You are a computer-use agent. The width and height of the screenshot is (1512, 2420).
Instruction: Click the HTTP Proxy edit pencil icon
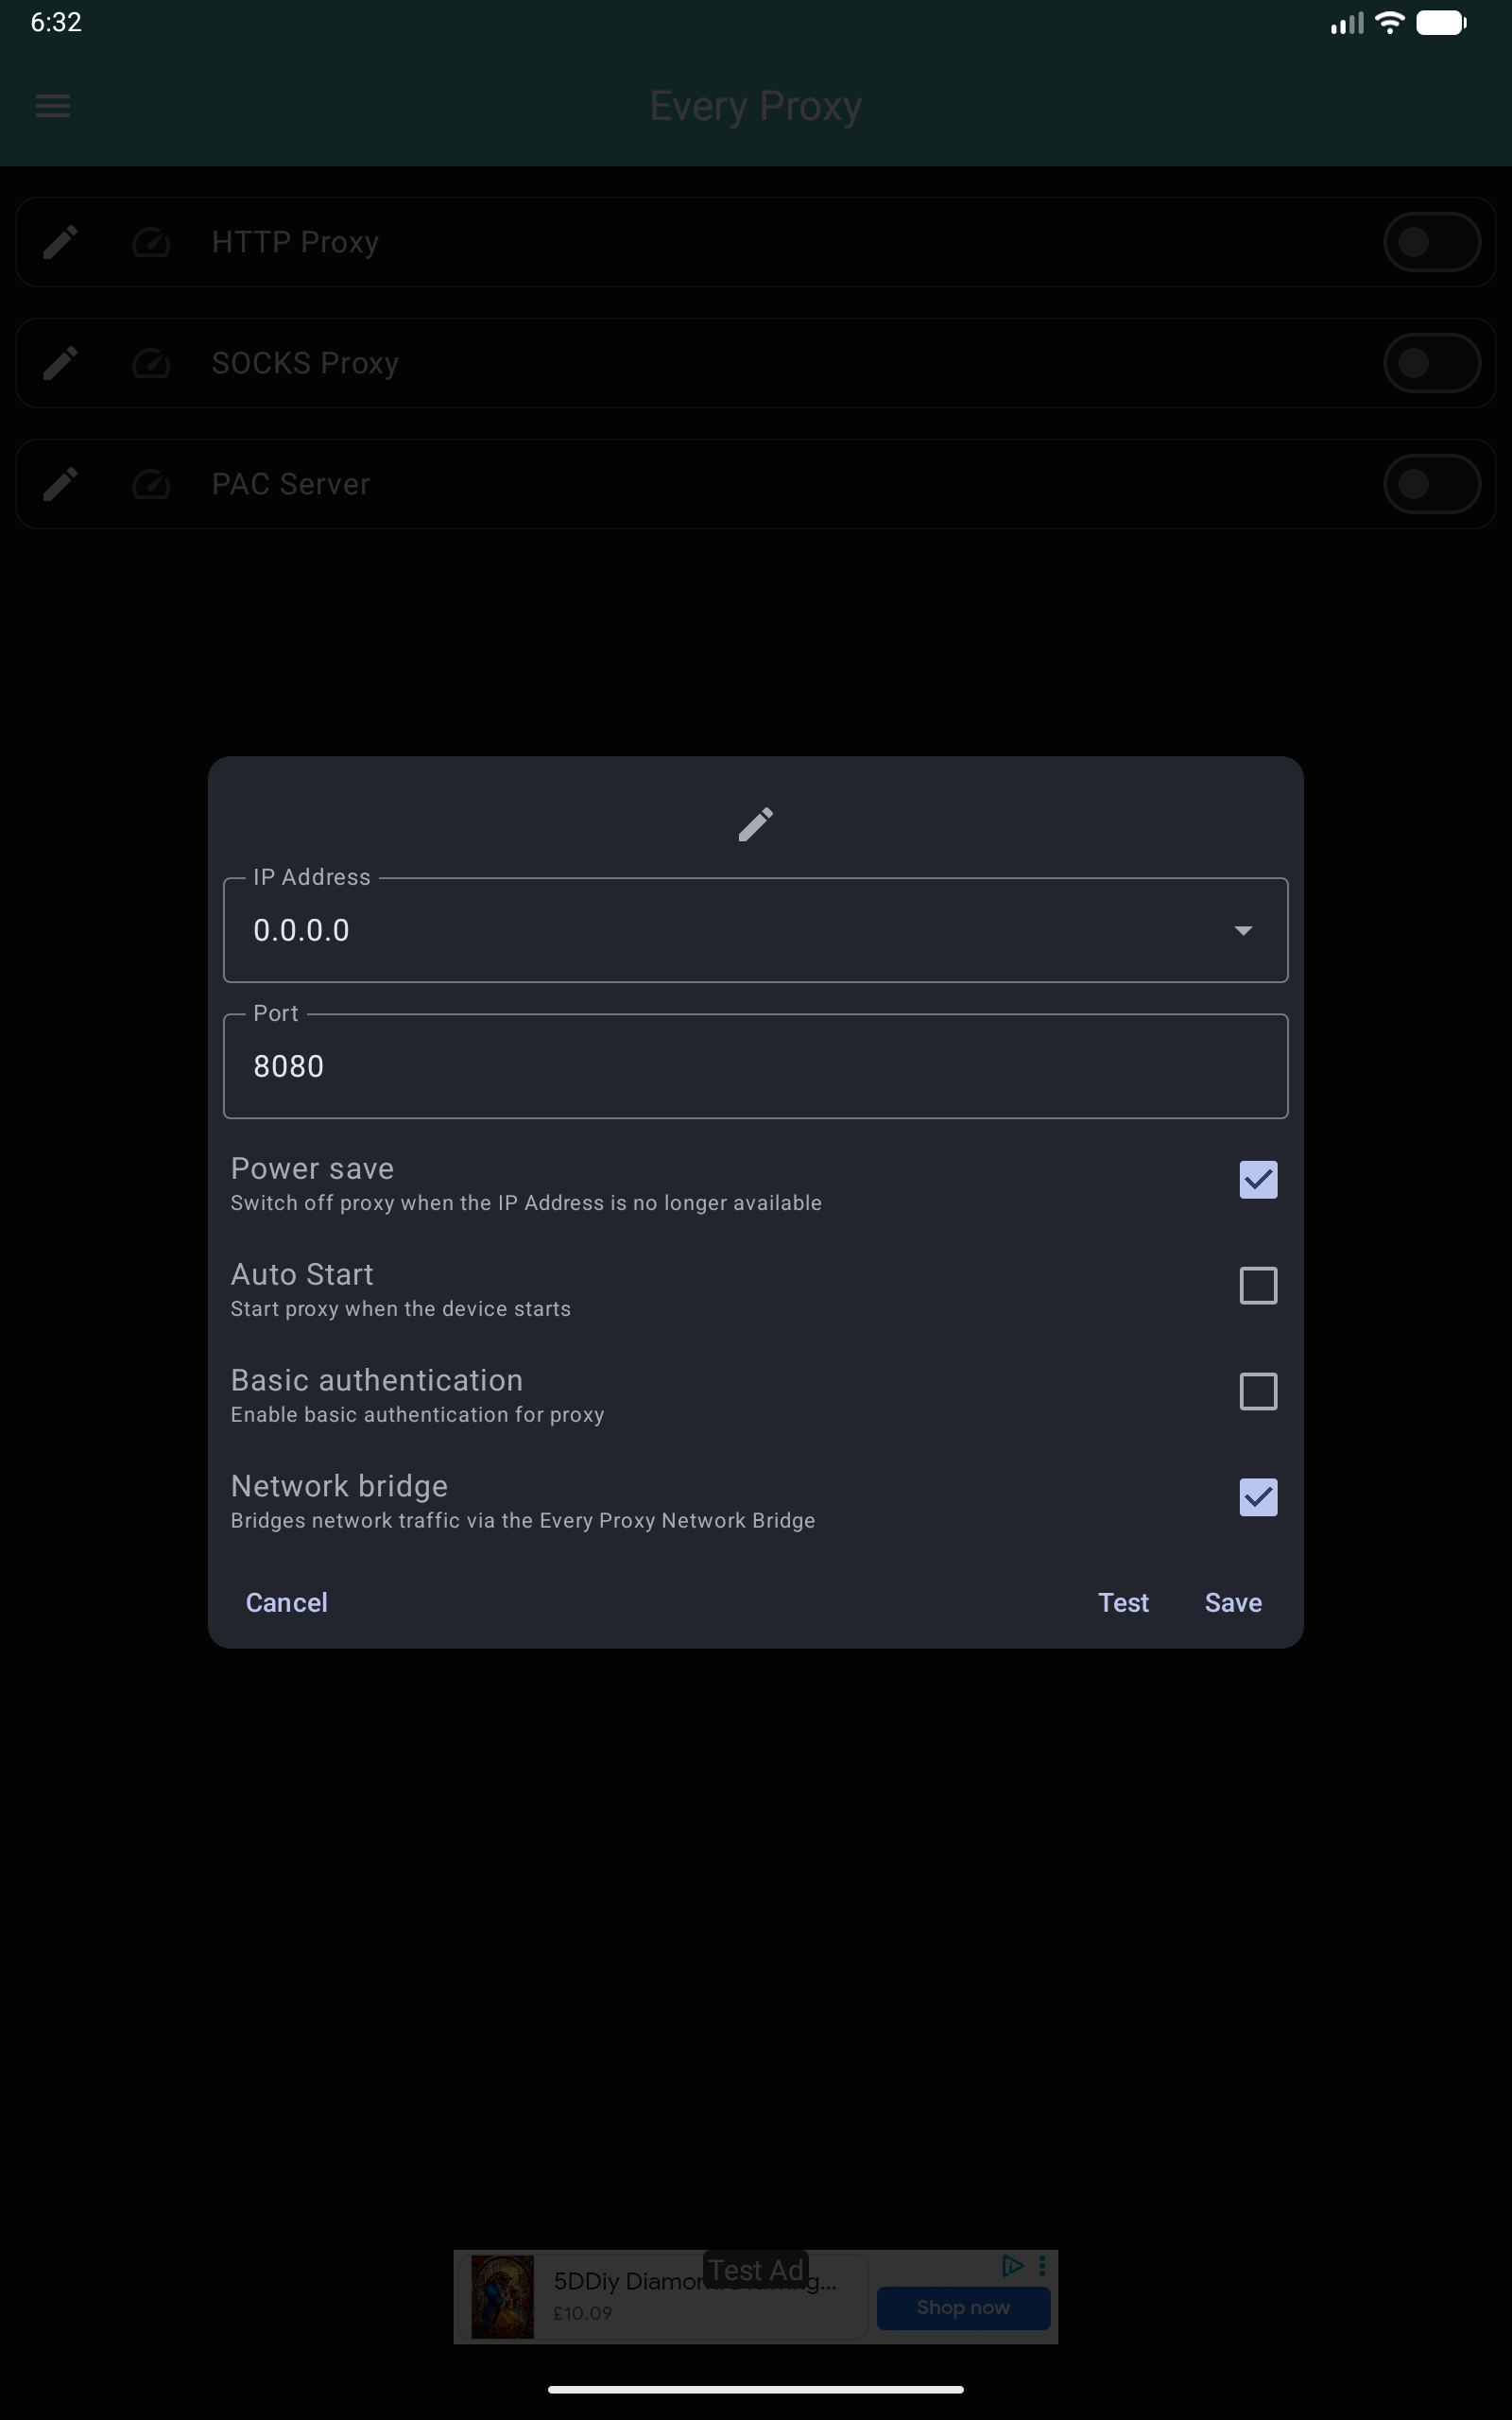[x=60, y=242]
